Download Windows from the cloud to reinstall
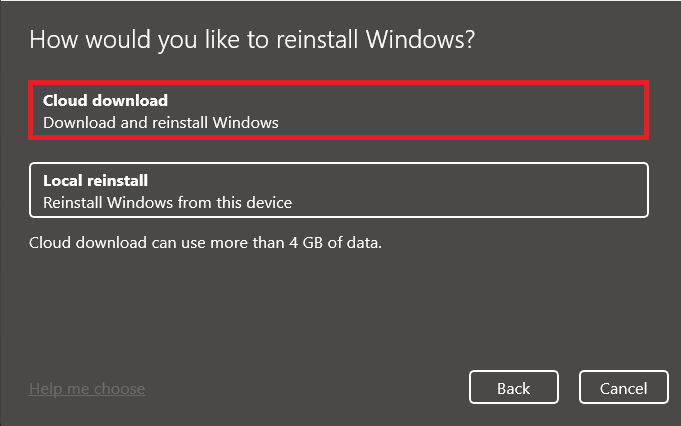This screenshot has height=426, width=681. point(339,111)
